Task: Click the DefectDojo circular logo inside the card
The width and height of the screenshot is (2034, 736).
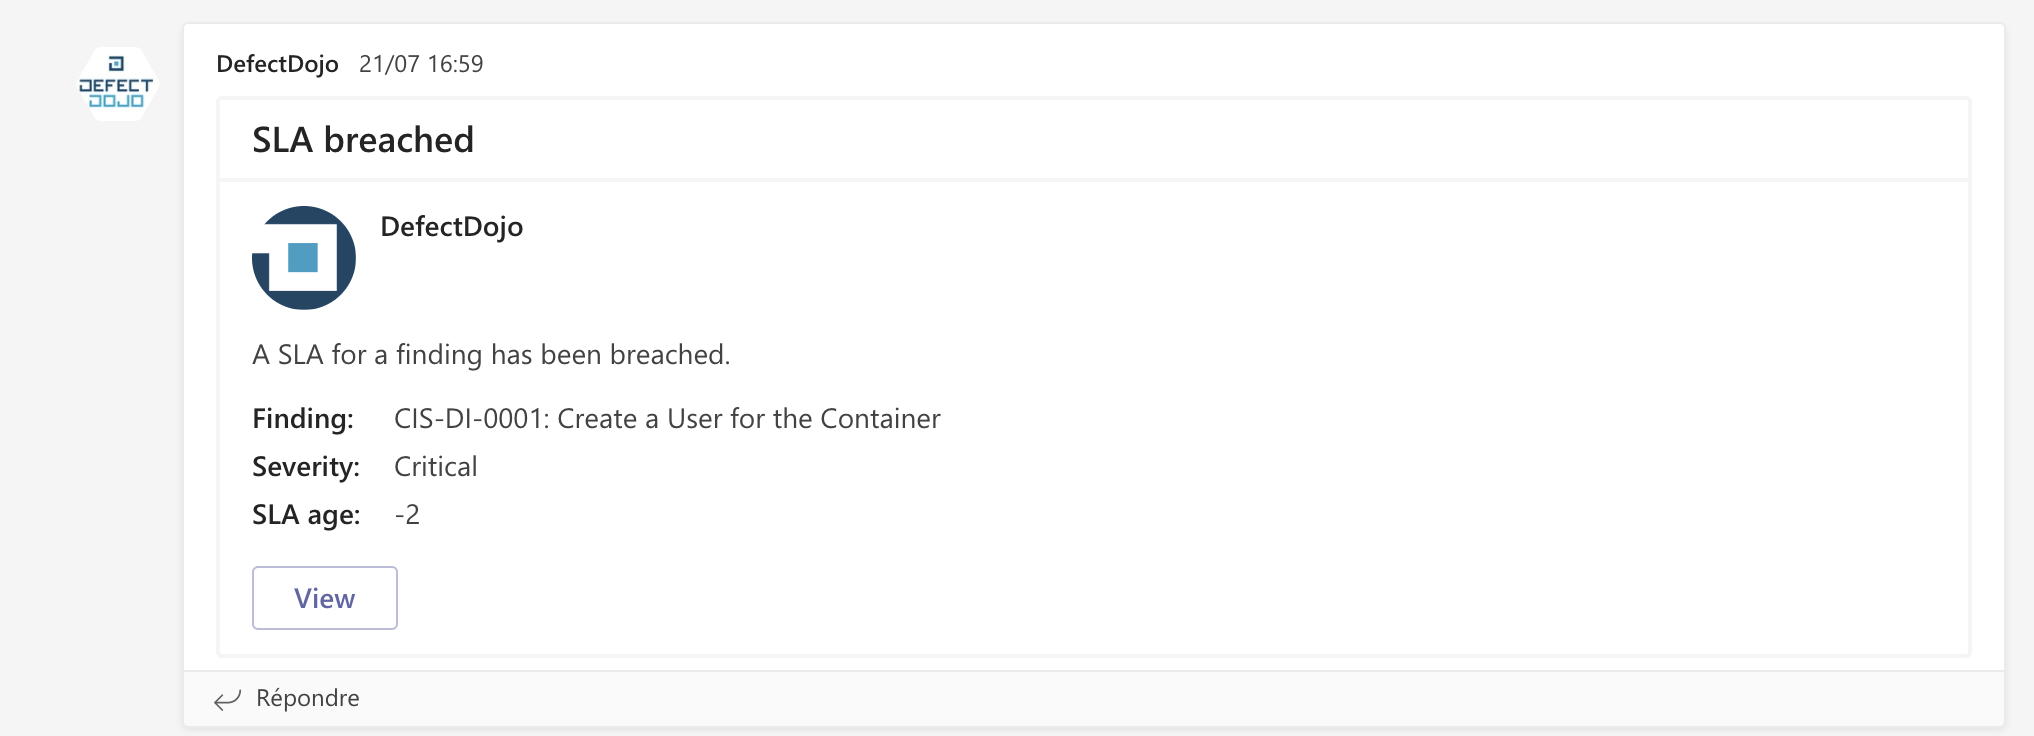Action: click(x=303, y=257)
